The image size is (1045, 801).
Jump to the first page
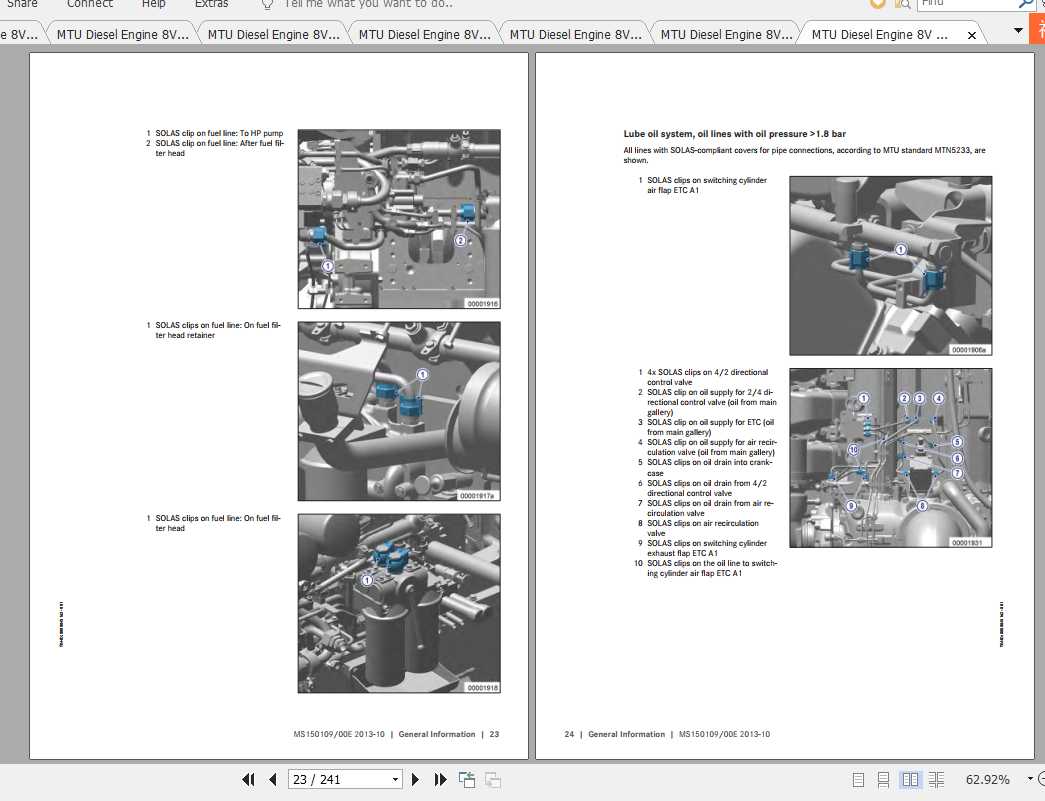click(249, 779)
